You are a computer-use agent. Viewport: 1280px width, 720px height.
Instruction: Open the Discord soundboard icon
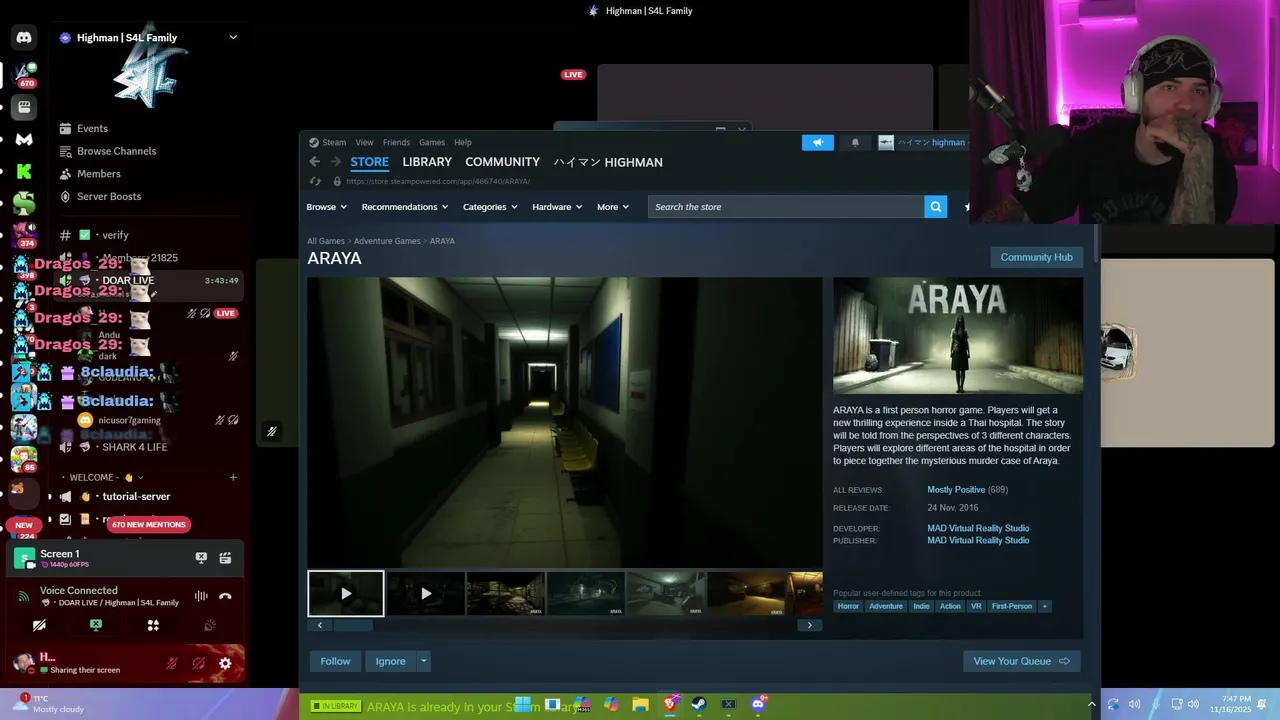tap(210, 625)
